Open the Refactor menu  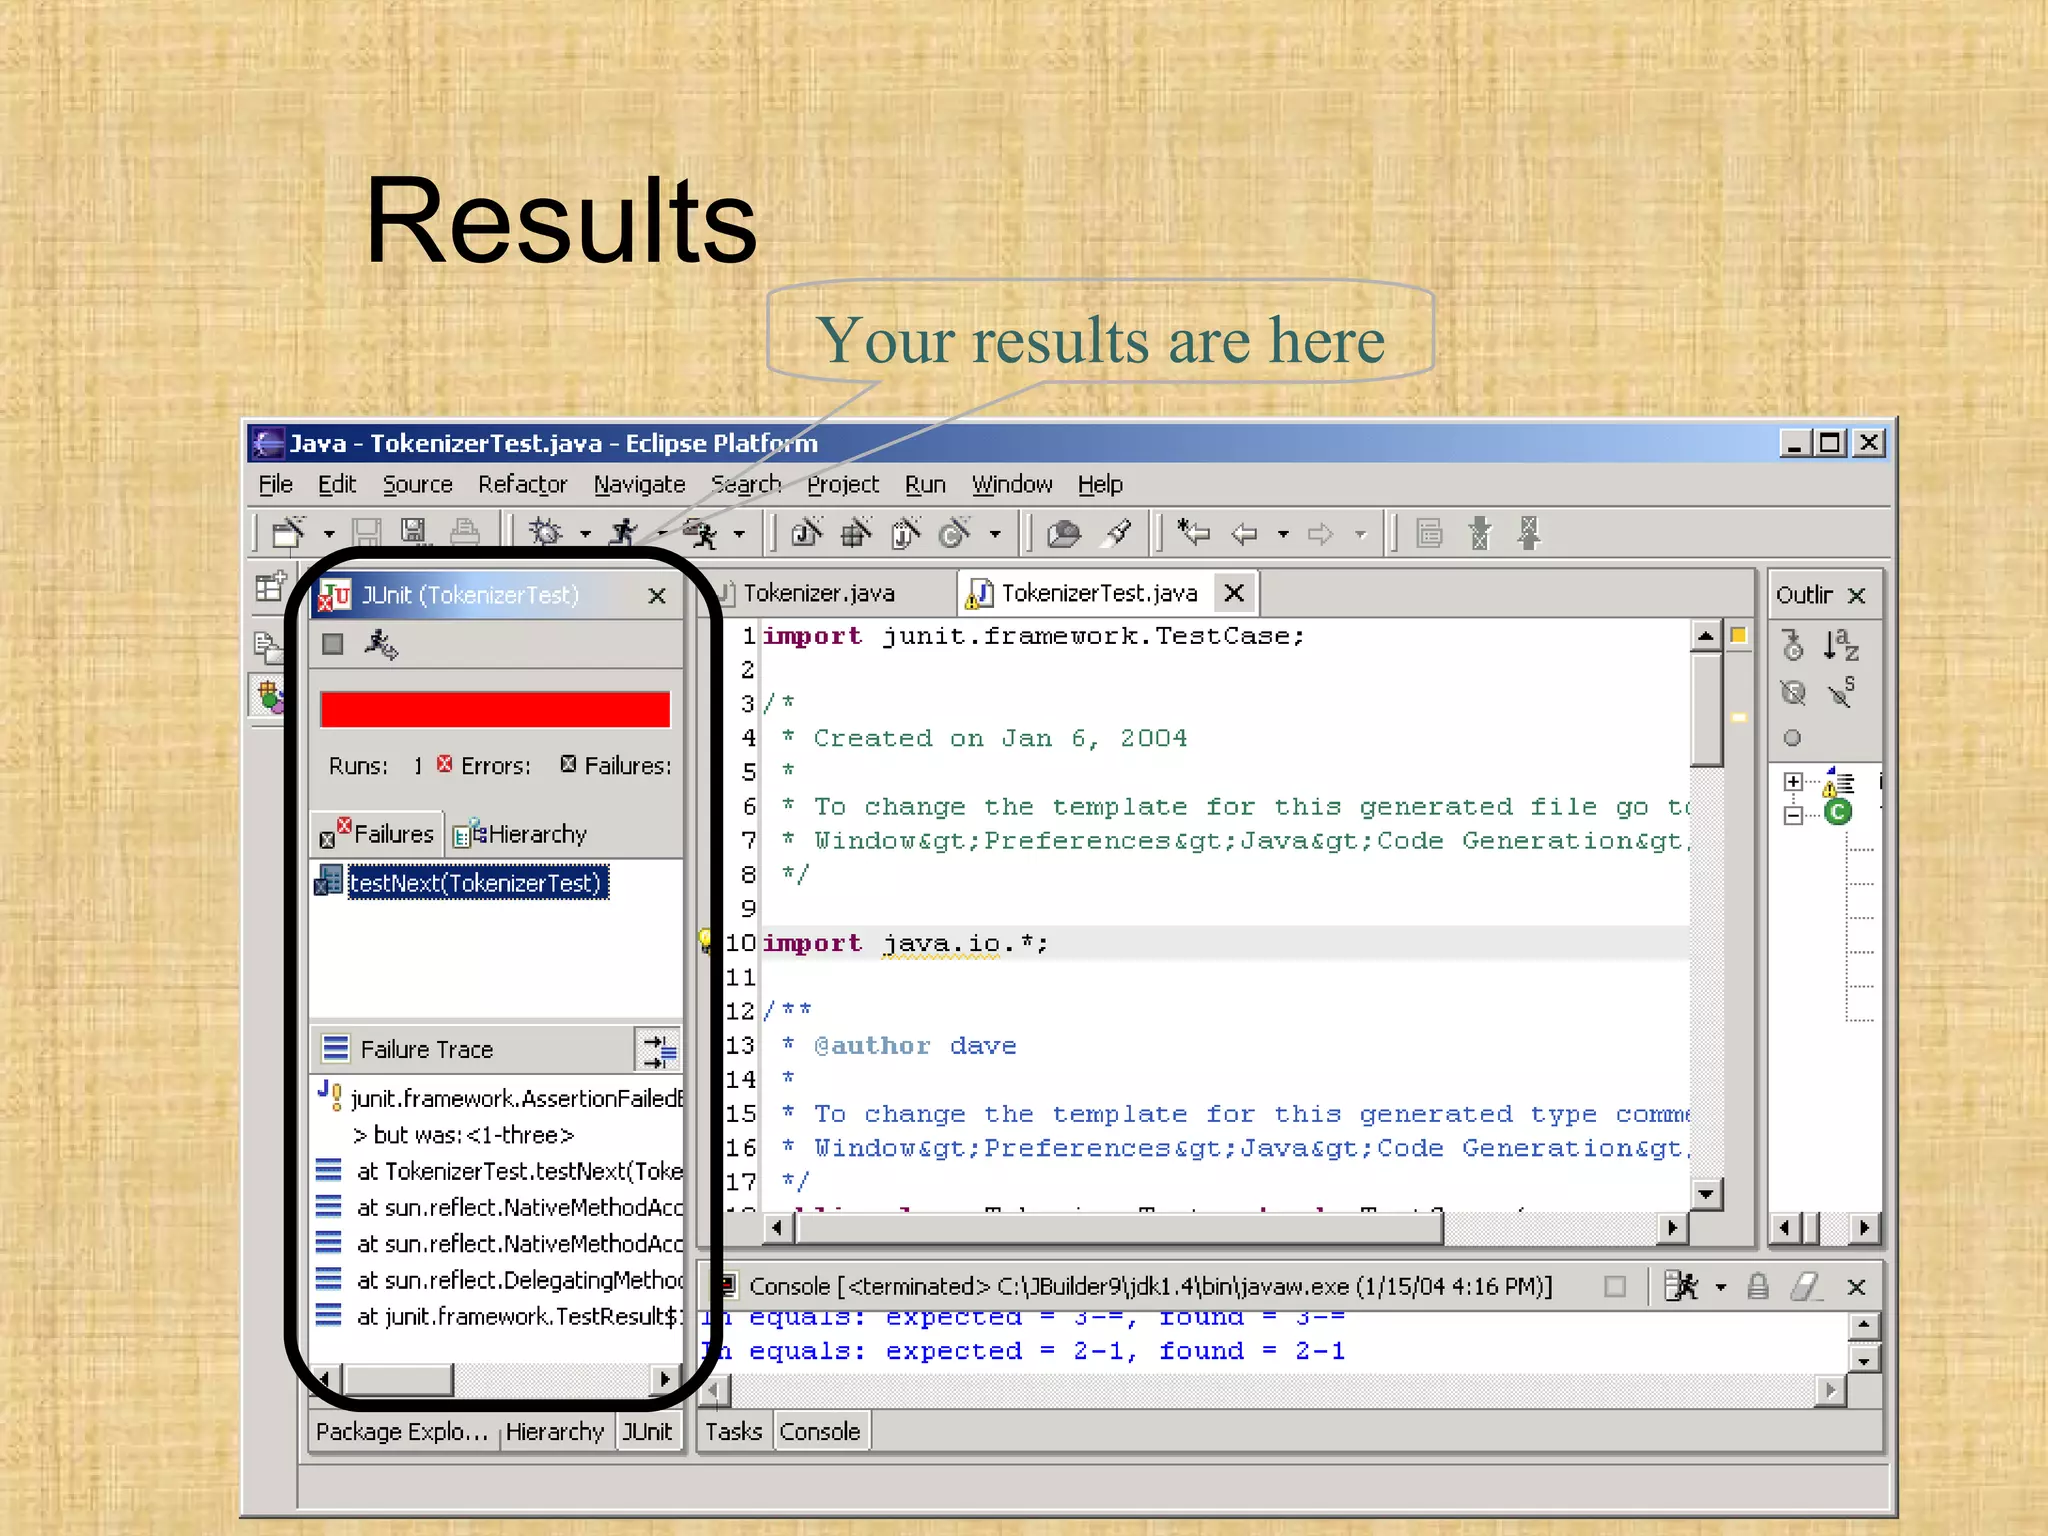click(x=522, y=485)
